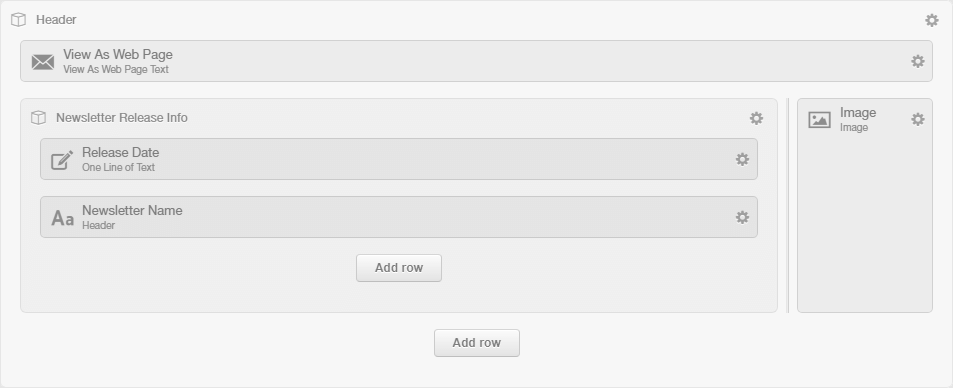Add row at bottom of Header section
Screen dimensions: 953x388
pos(476,343)
